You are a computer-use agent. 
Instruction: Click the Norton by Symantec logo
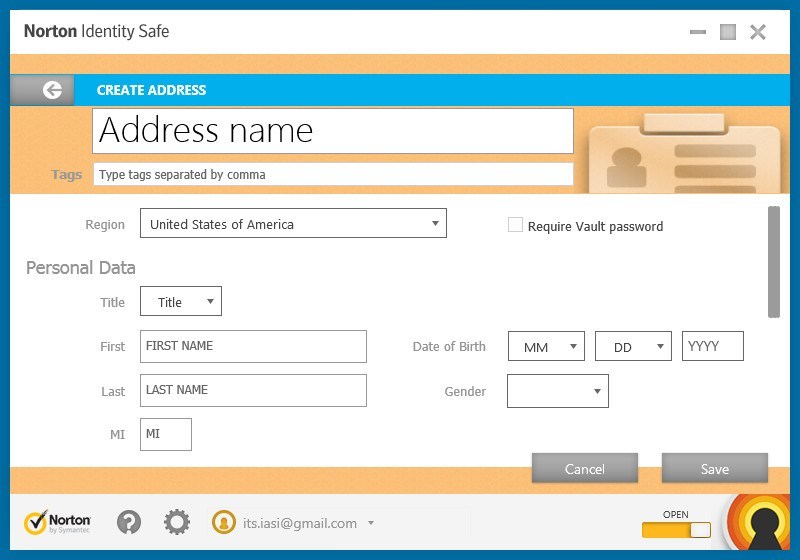[57, 522]
